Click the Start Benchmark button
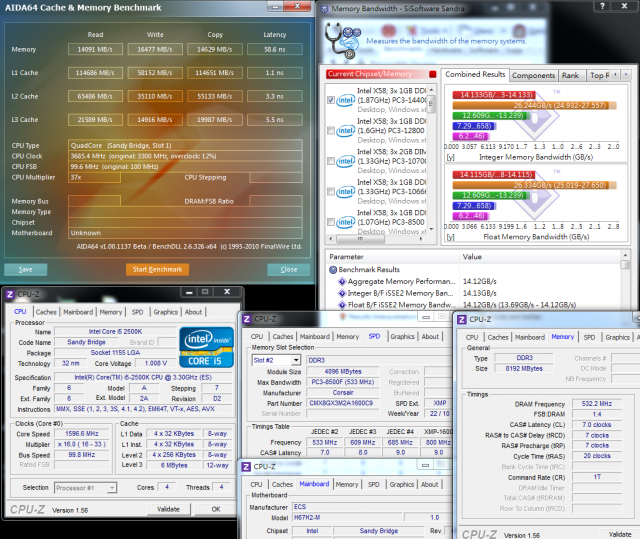Screen dimensions: 640x539 (157, 269)
